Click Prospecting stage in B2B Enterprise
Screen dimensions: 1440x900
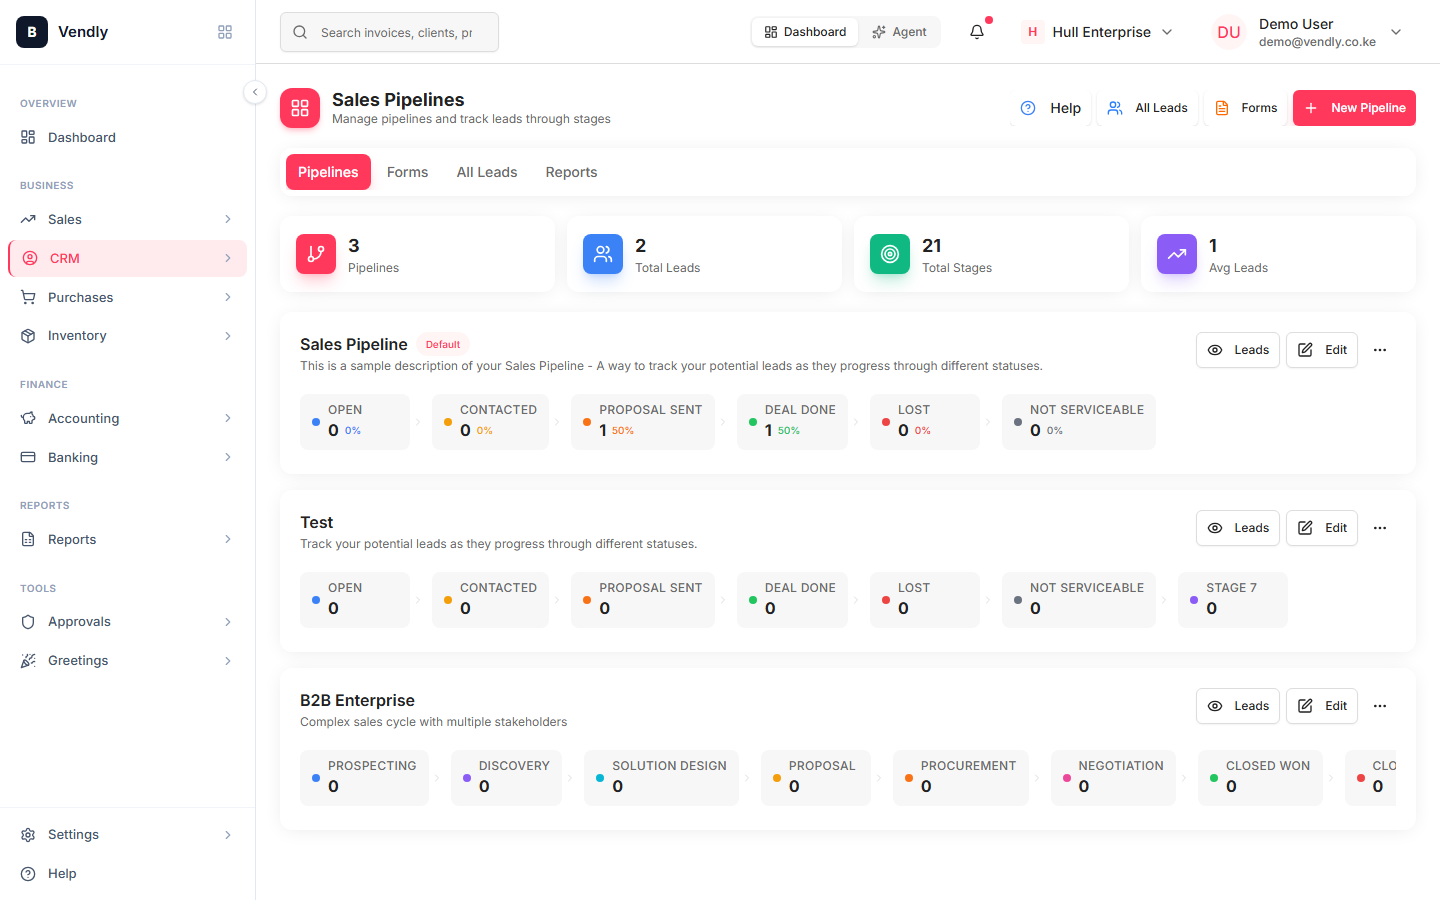click(x=364, y=778)
